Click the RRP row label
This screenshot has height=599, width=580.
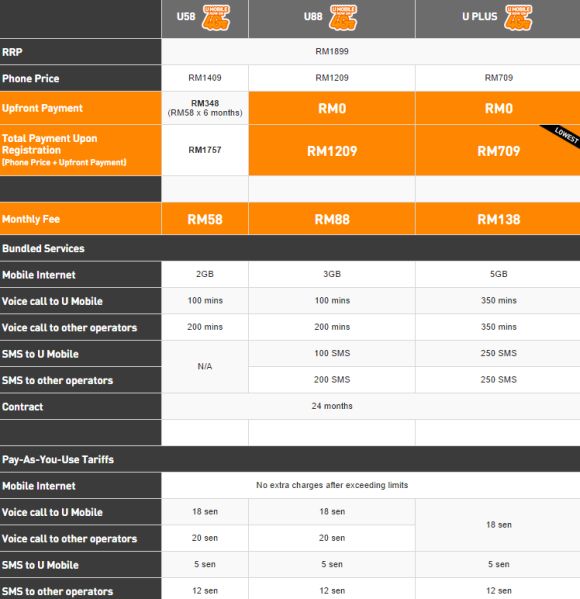click(12, 52)
